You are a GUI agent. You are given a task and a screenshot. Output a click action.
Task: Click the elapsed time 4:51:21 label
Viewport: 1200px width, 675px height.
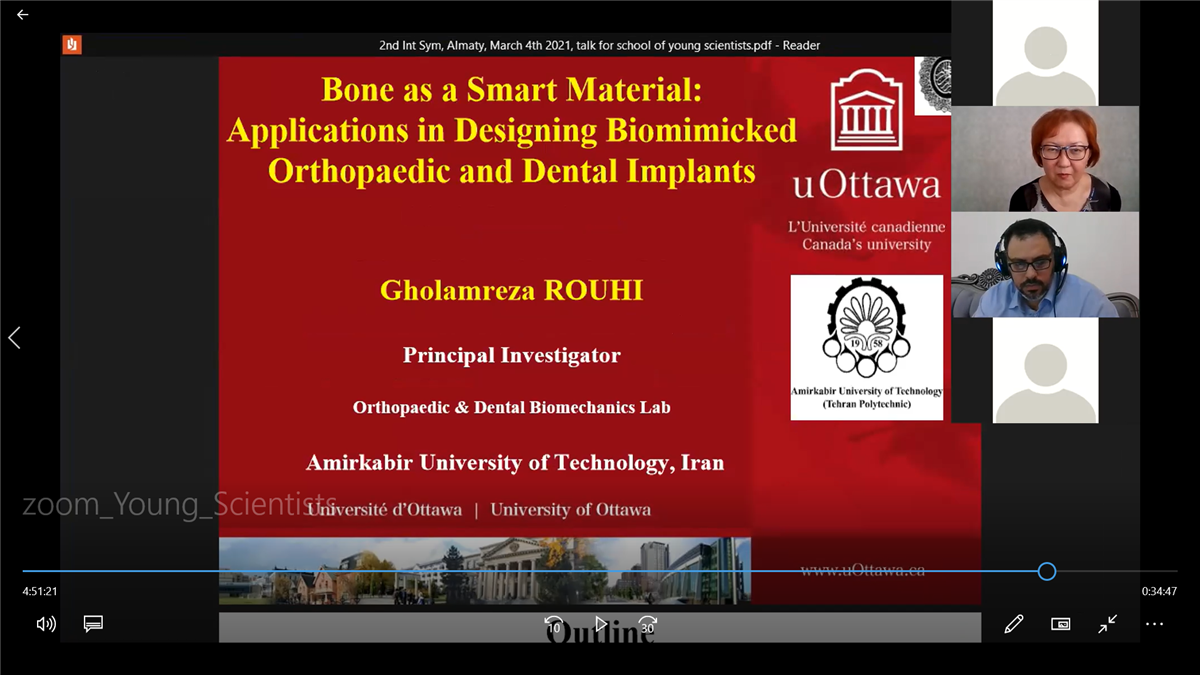pyautogui.click(x=40, y=592)
